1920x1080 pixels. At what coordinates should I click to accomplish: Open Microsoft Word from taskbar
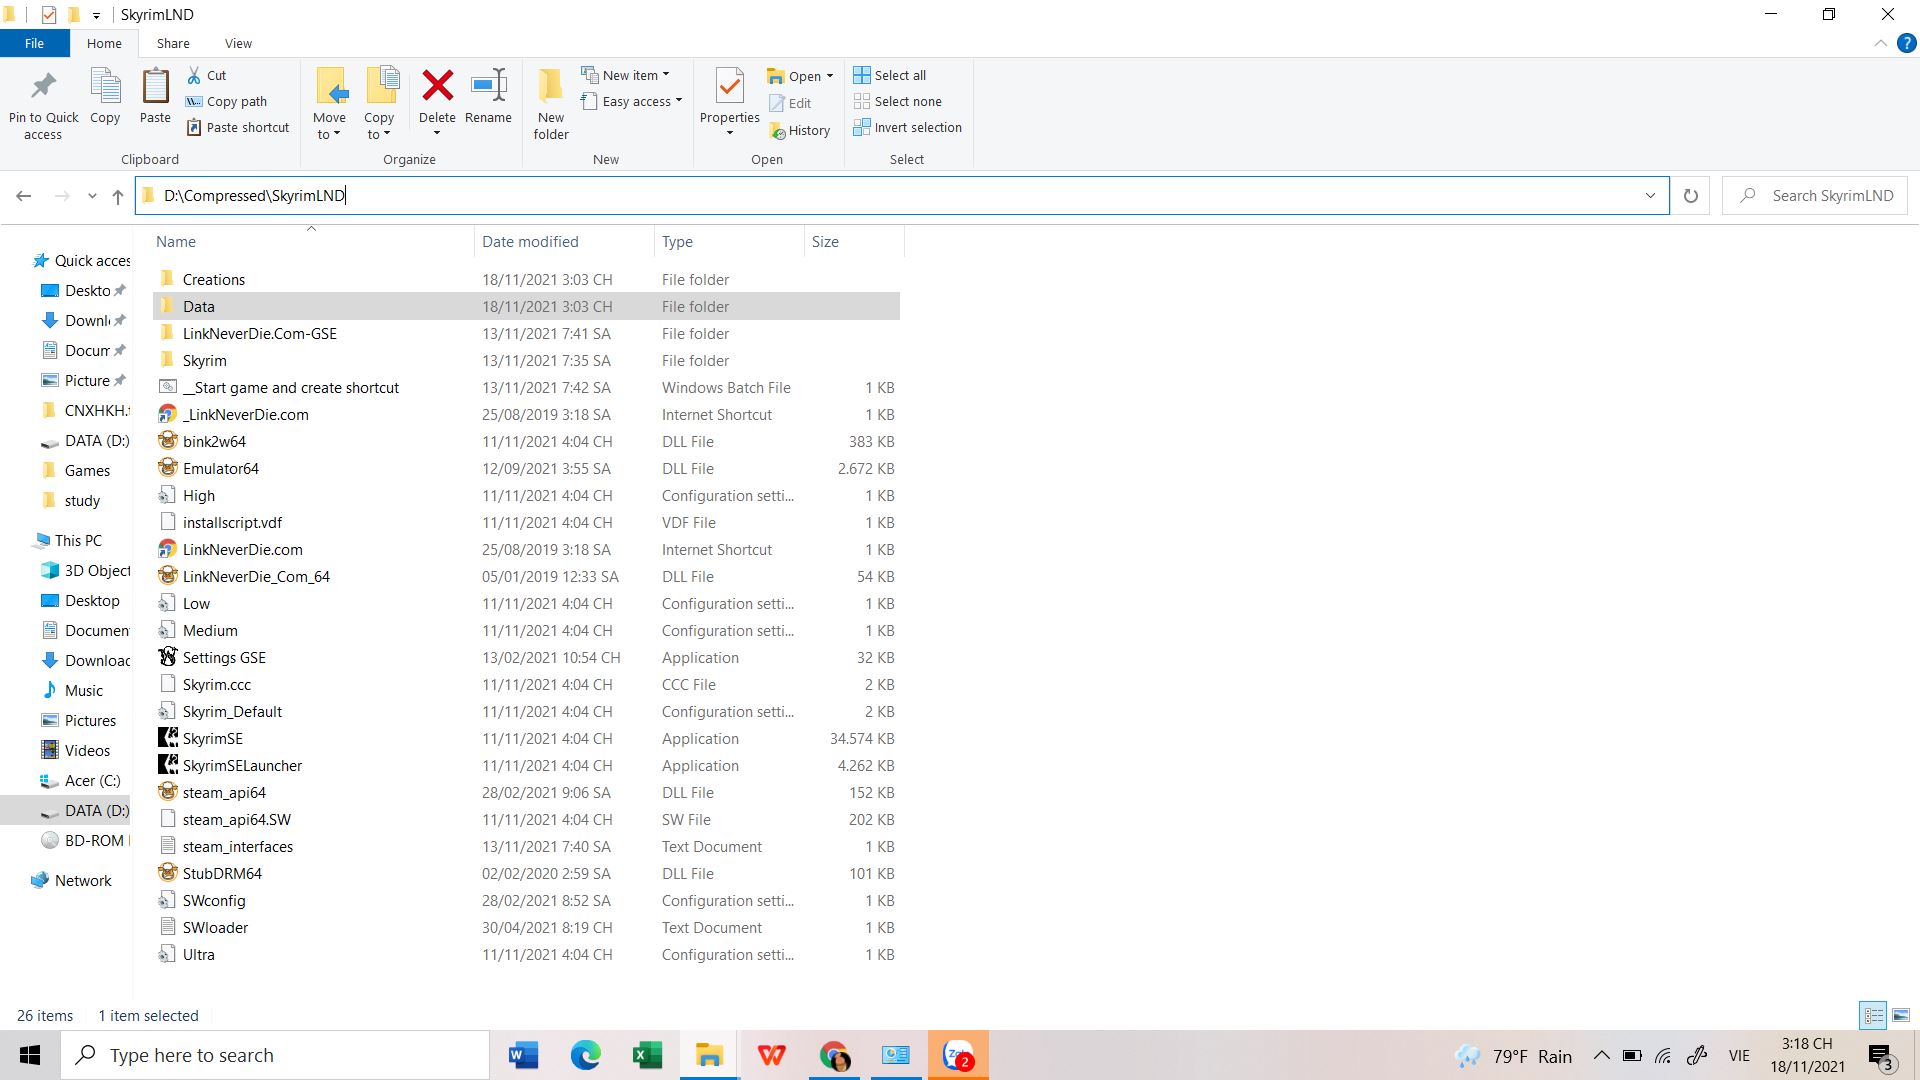point(523,1055)
